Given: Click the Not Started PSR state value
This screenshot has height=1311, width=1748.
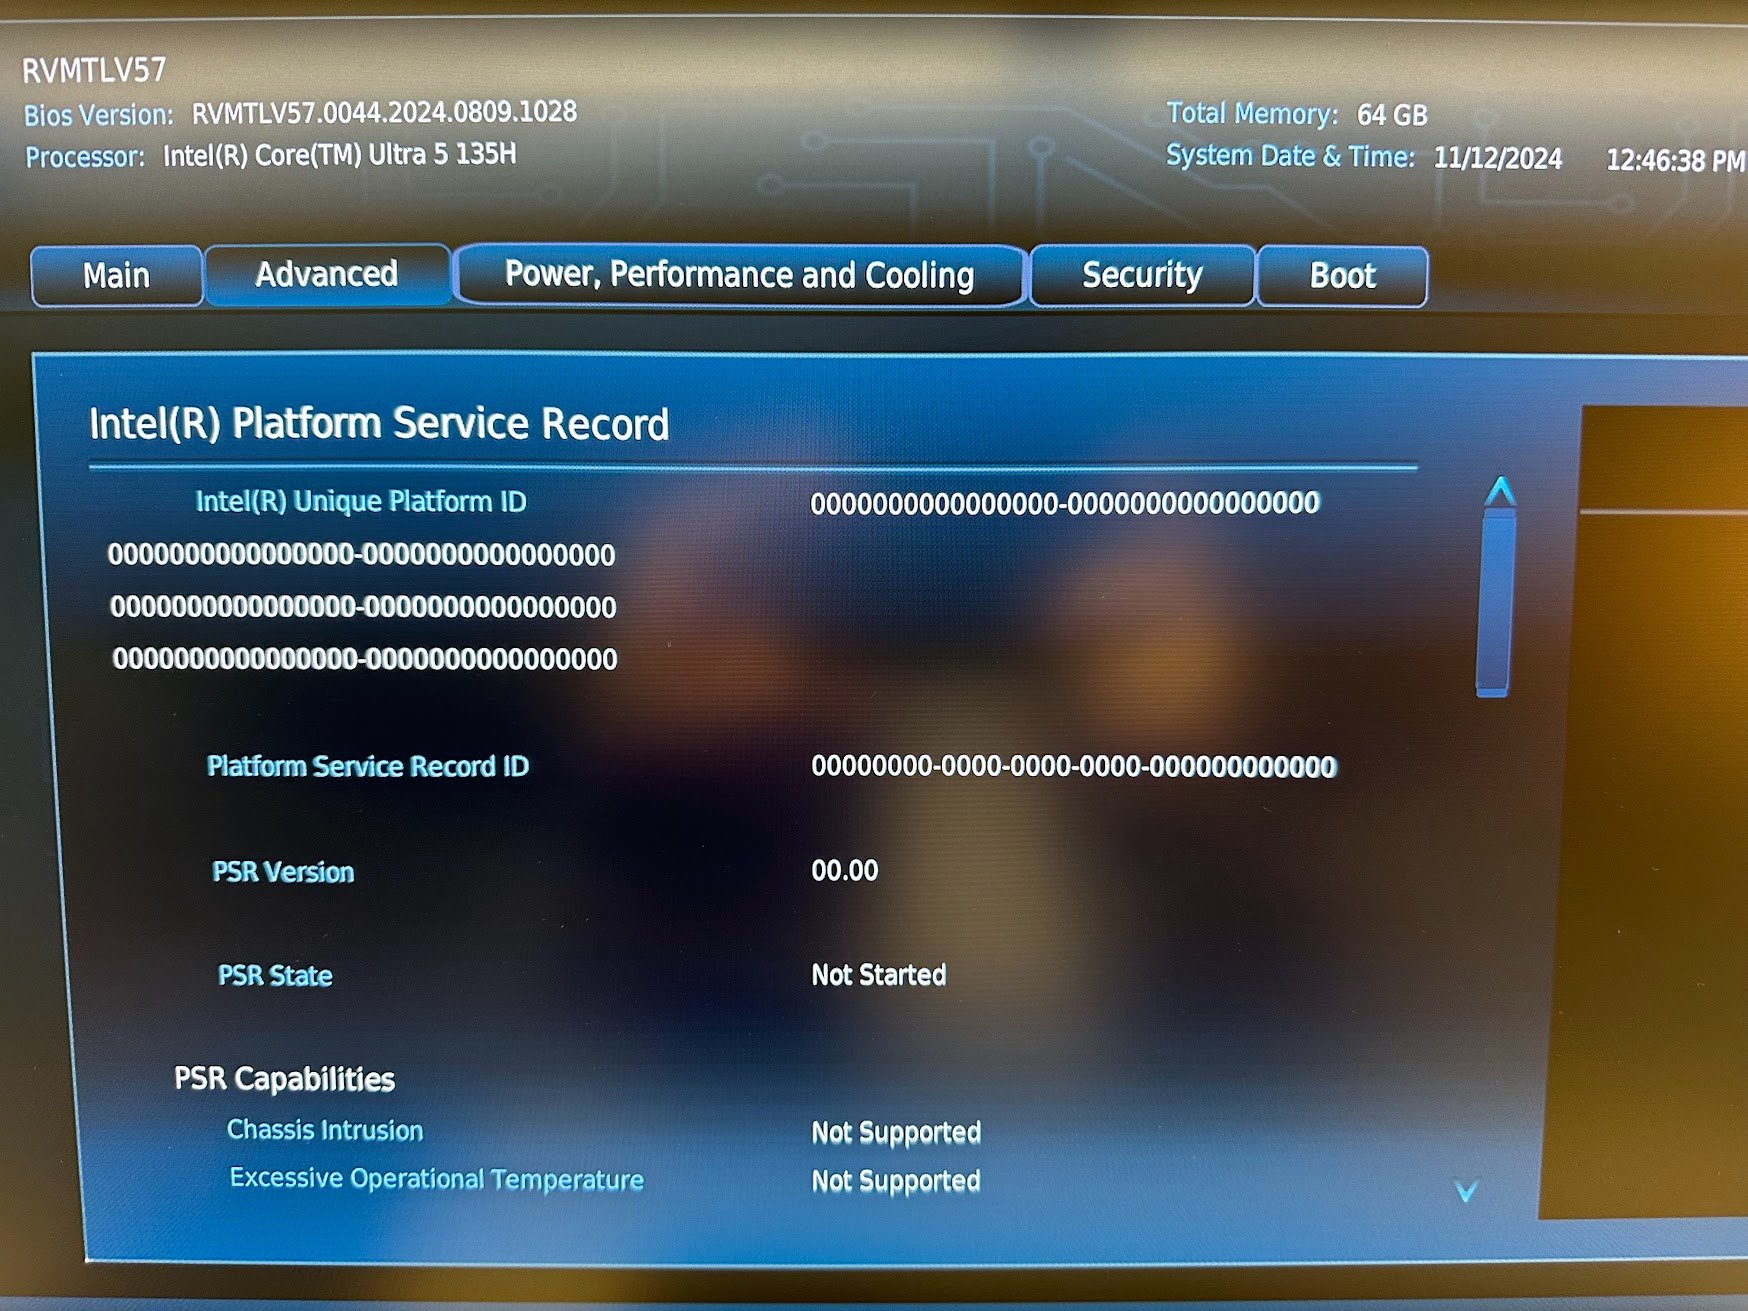Looking at the screenshot, I should [x=879, y=975].
